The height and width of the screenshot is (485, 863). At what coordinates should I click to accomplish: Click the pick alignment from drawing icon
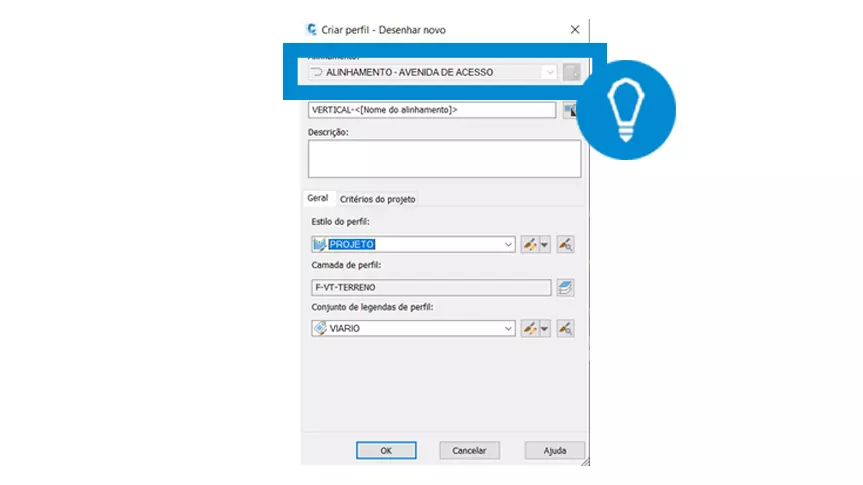571,72
